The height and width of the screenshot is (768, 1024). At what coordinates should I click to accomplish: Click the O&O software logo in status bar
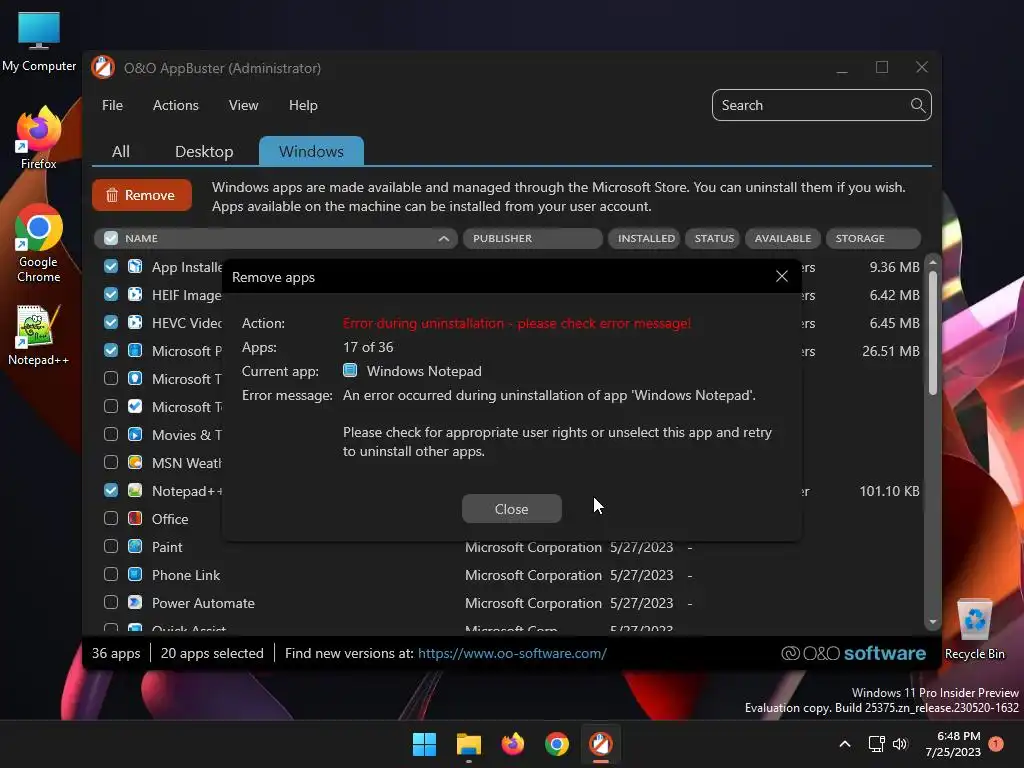(x=854, y=653)
